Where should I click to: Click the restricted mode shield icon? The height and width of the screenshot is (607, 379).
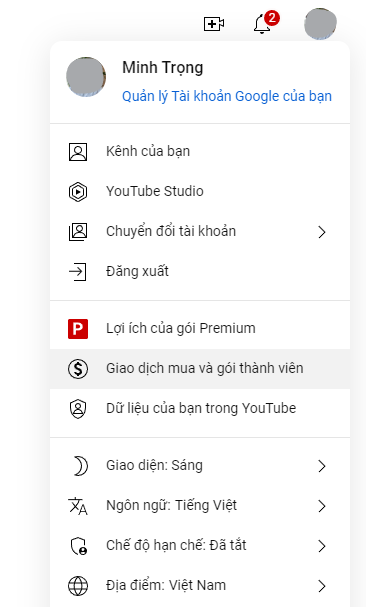coord(79,546)
